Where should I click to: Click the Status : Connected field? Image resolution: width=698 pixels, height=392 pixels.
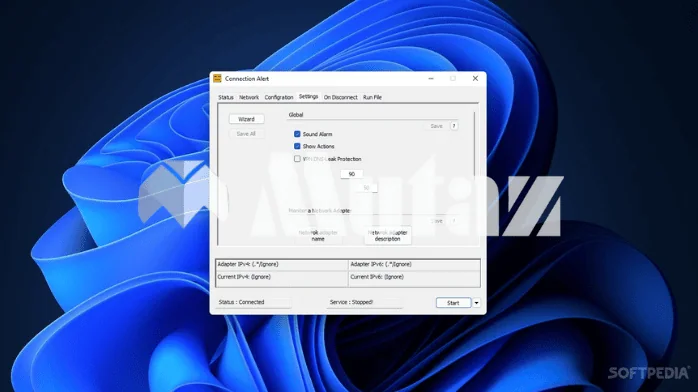(253, 303)
